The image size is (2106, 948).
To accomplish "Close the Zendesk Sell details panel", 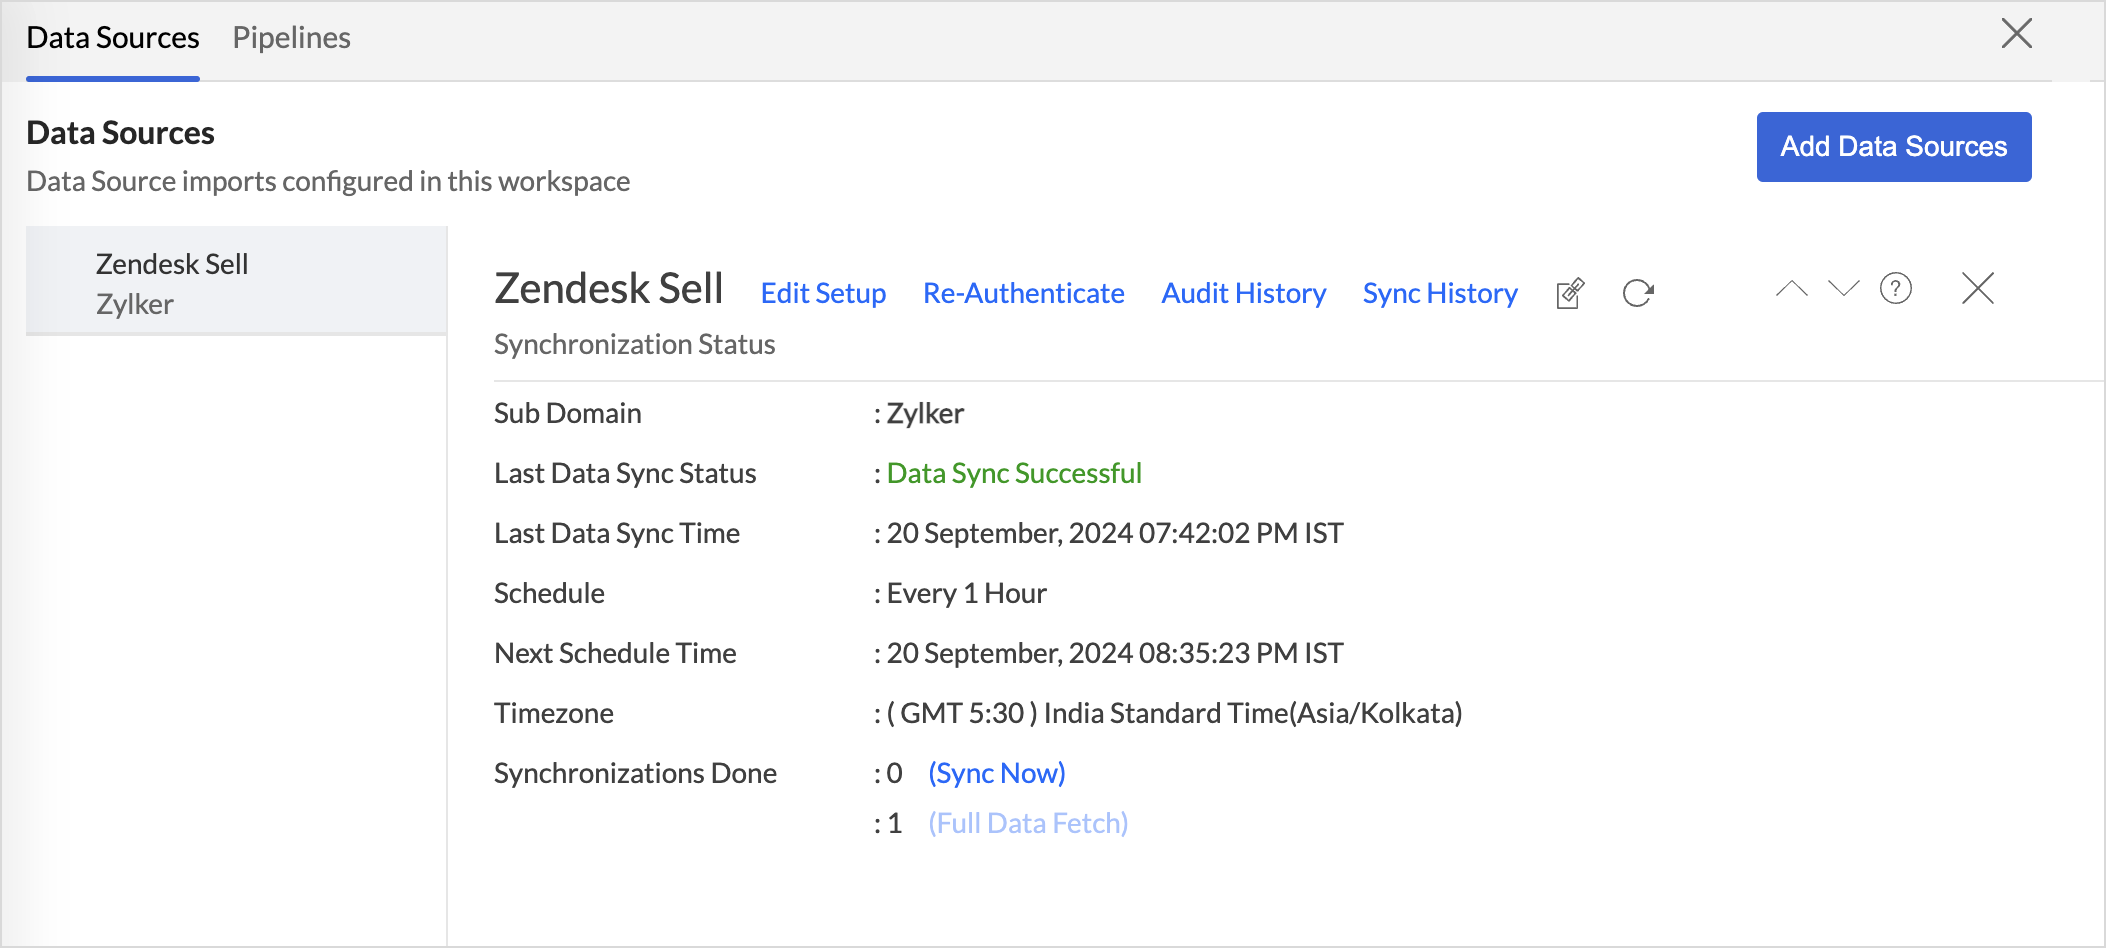I will 1977,289.
